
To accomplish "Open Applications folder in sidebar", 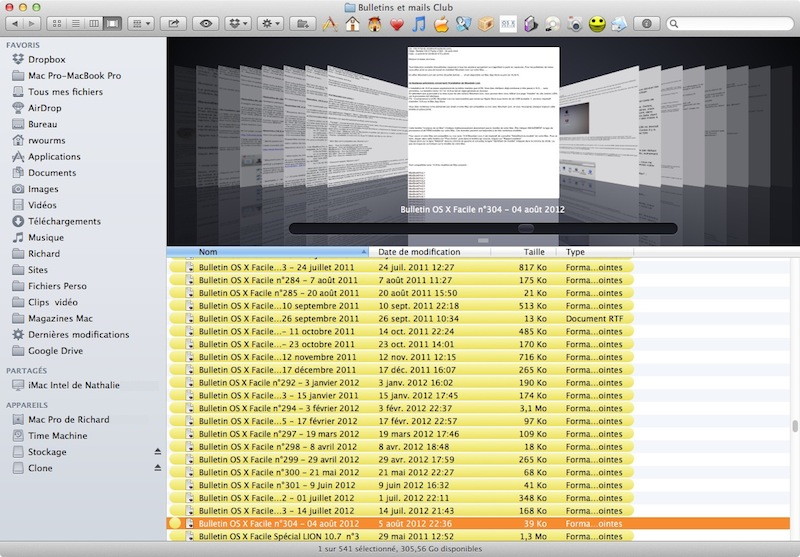I will (54, 156).
